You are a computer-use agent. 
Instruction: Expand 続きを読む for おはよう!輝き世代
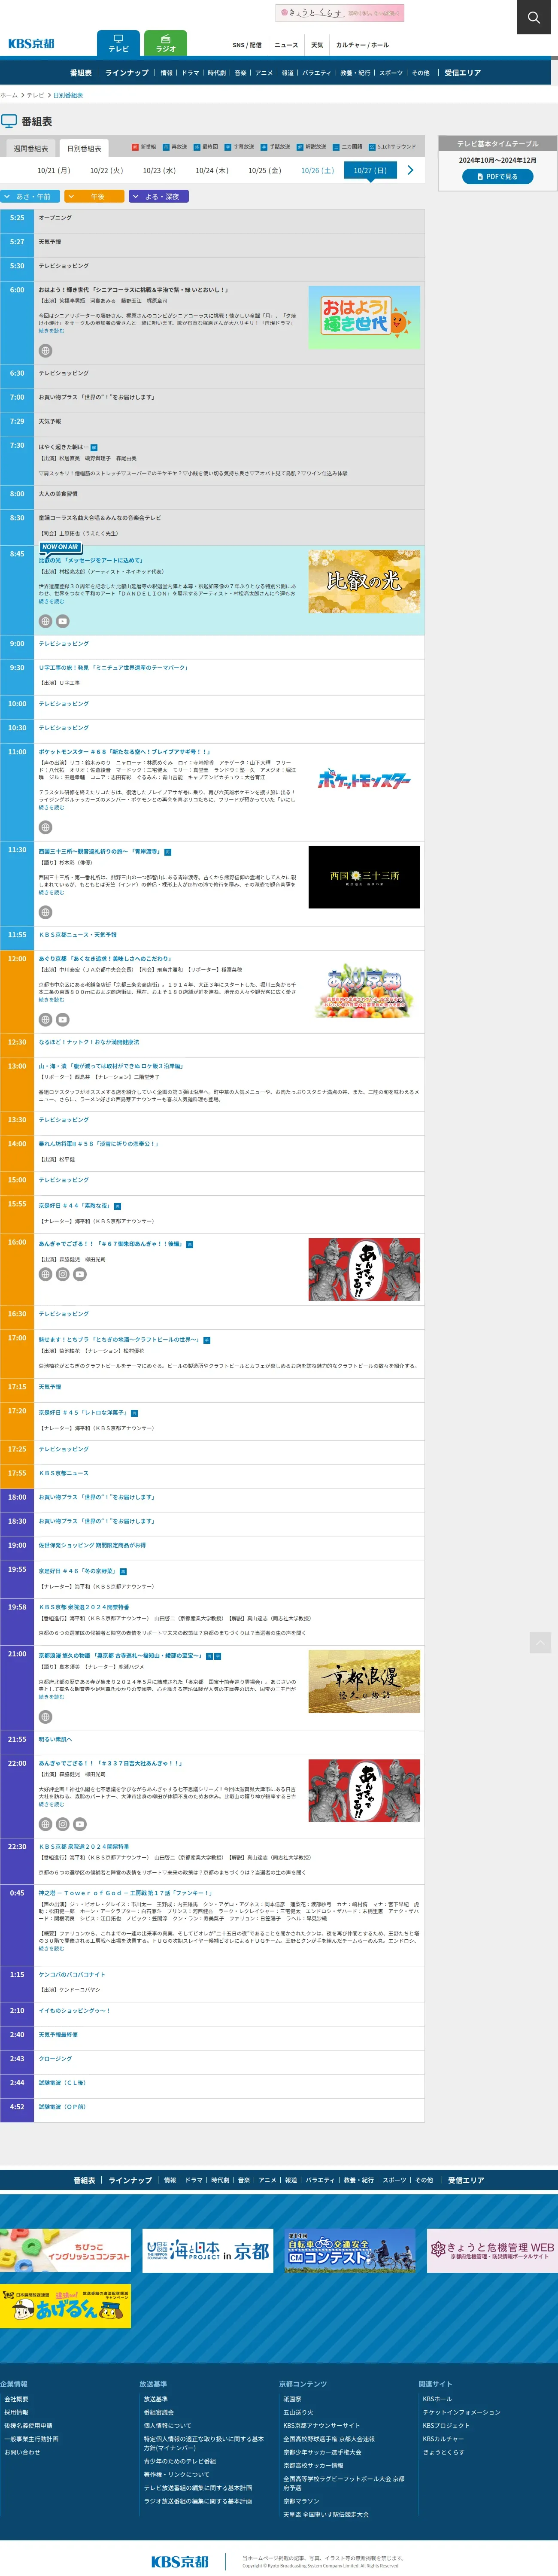(51, 331)
